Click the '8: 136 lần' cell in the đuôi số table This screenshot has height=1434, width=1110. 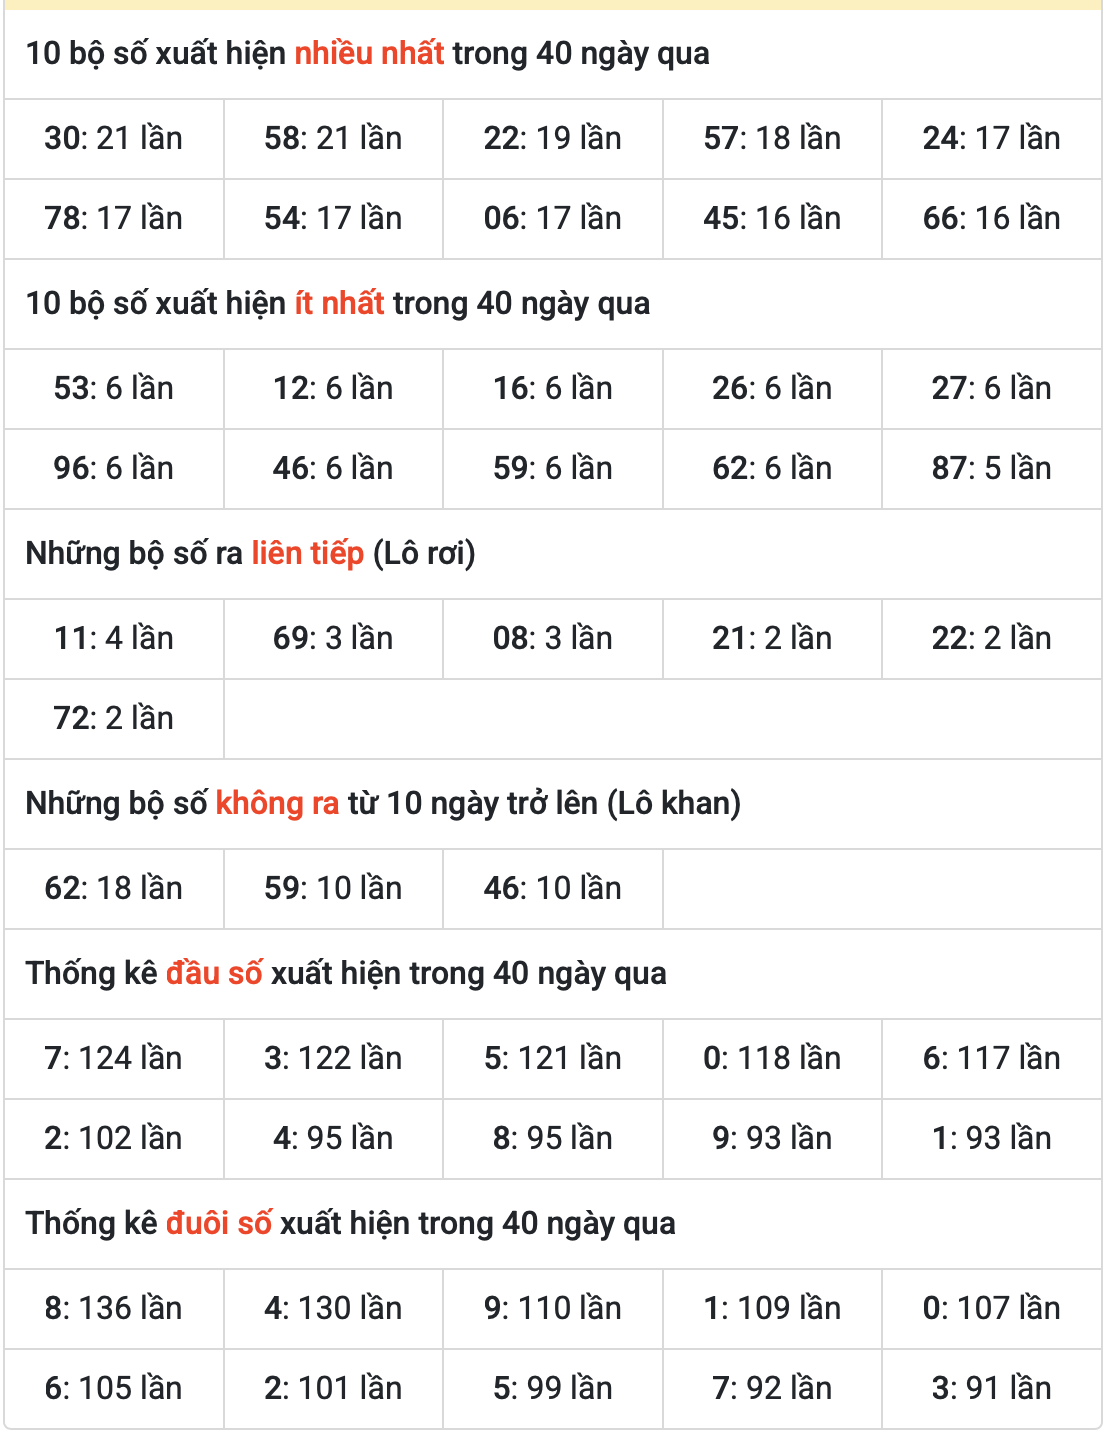pyautogui.click(x=114, y=1309)
